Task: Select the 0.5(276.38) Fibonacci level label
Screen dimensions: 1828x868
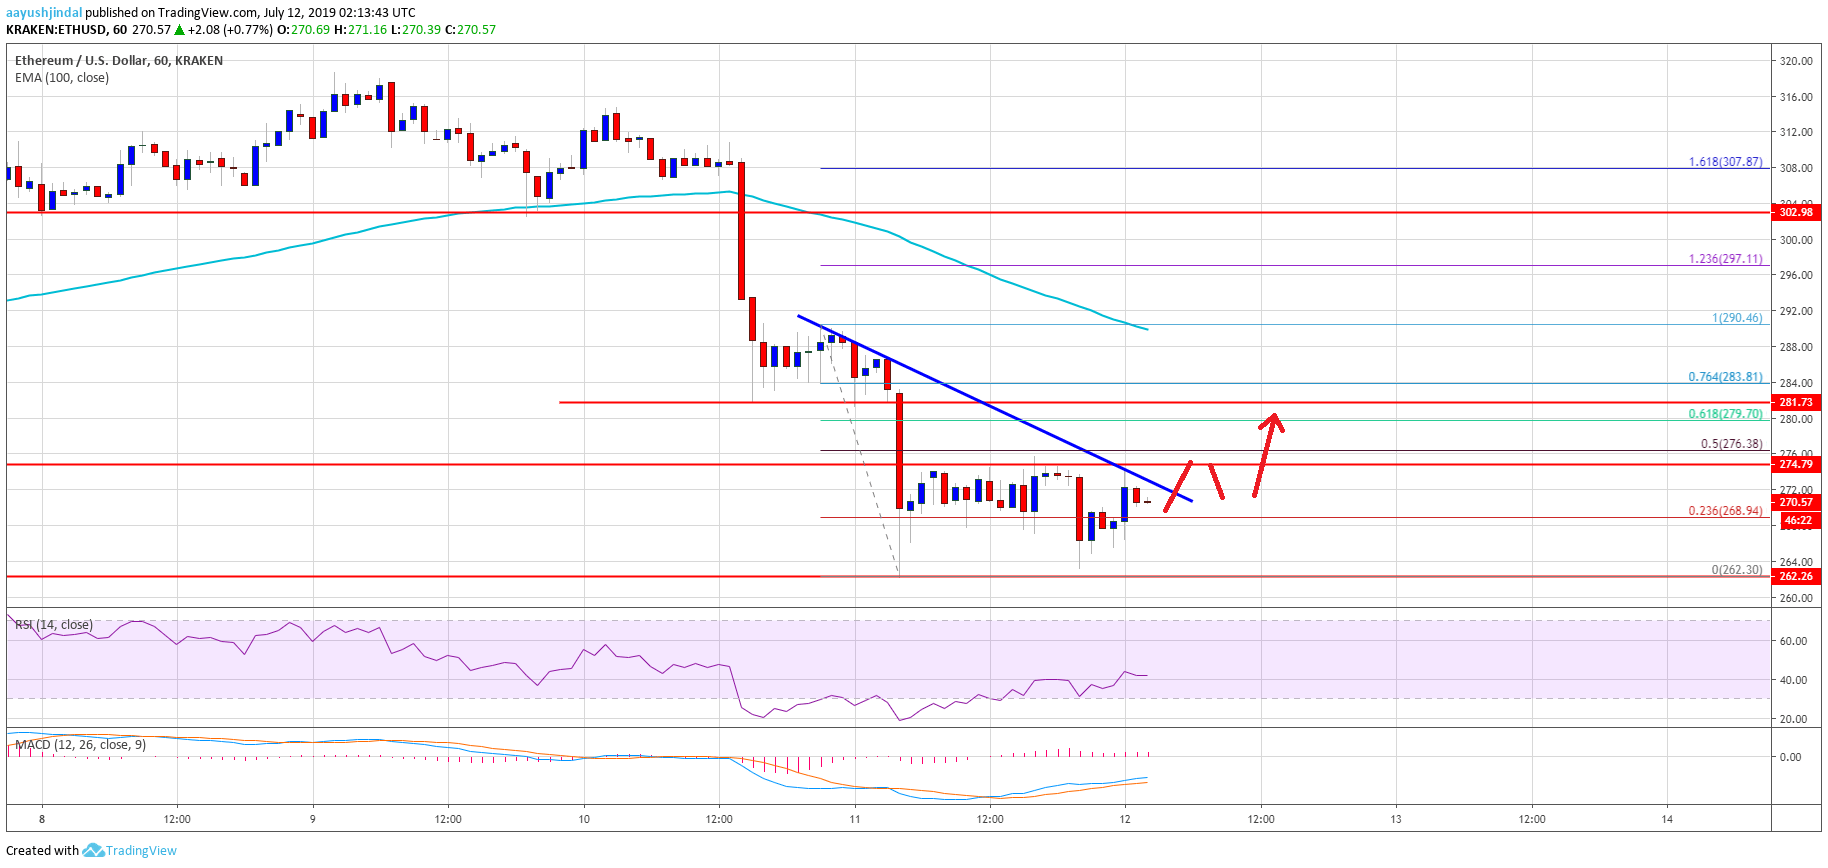Action: tap(1731, 444)
